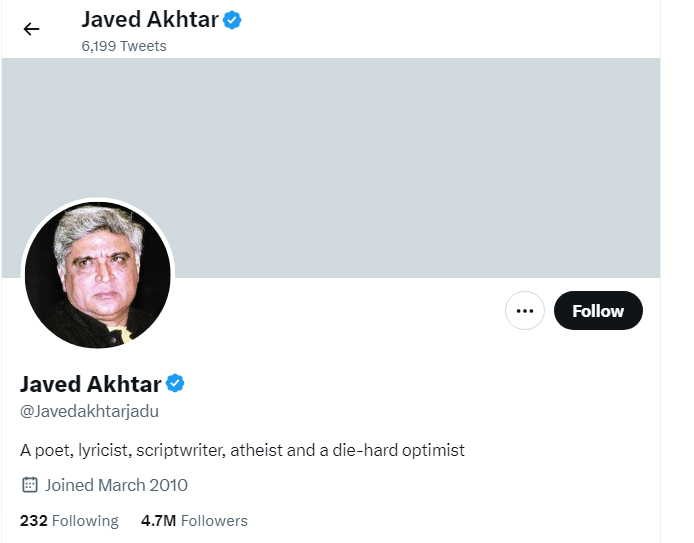Click the verified badge in top header
Viewport: 694px width, 543px height.
[232, 19]
